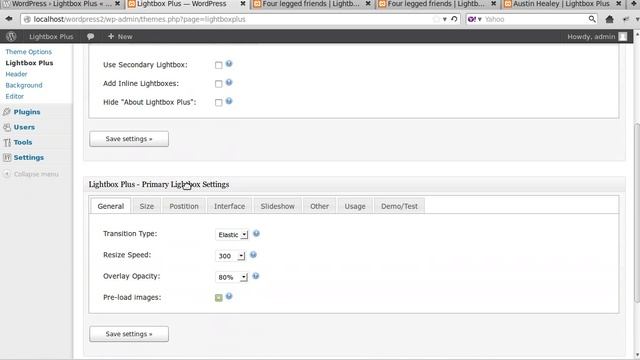Click the Settings menu icon
The image size is (640, 360).
7,158
